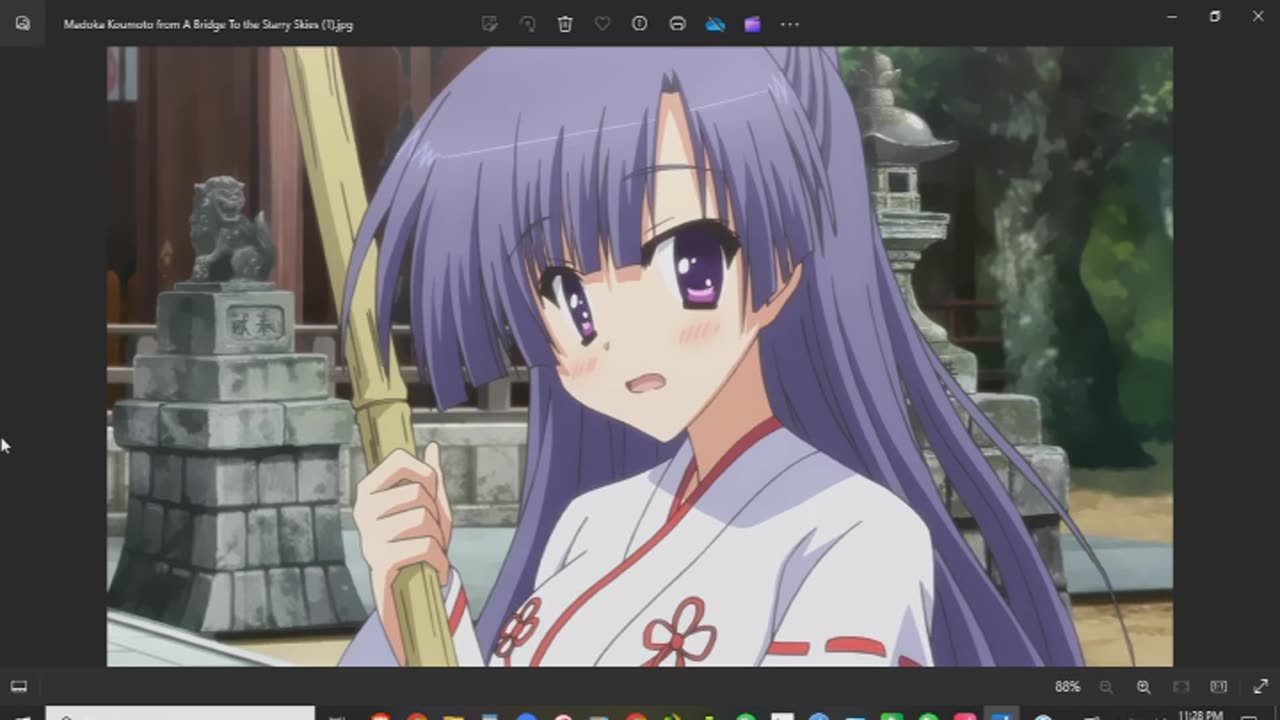The width and height of the screenshot is (1280, 720).
Task: Restore down the Photos window
Action: [1215, 16]
